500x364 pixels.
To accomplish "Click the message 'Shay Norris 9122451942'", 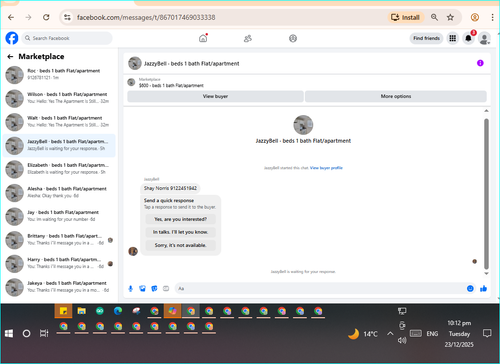I will pos(170,188).
